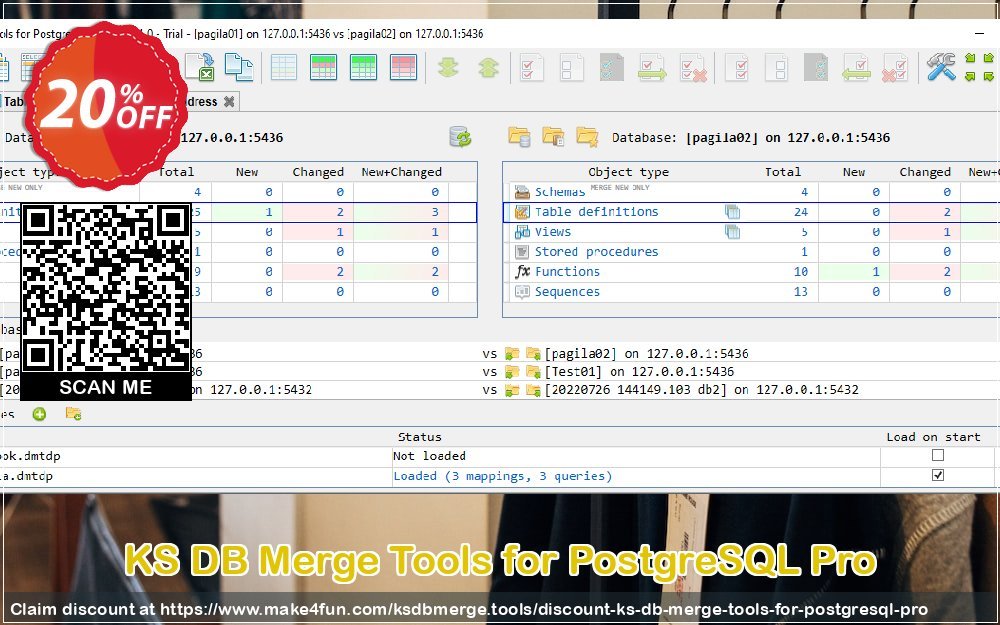Click the small icon in Table definitions row
Viewport: 1000px width, 625px height.
[x=733, y=212]
